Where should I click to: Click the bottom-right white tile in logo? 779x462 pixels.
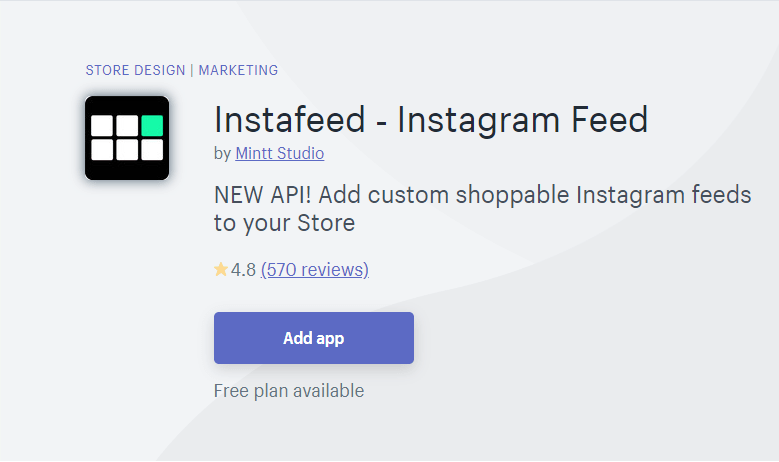click(x=152, y=150)
